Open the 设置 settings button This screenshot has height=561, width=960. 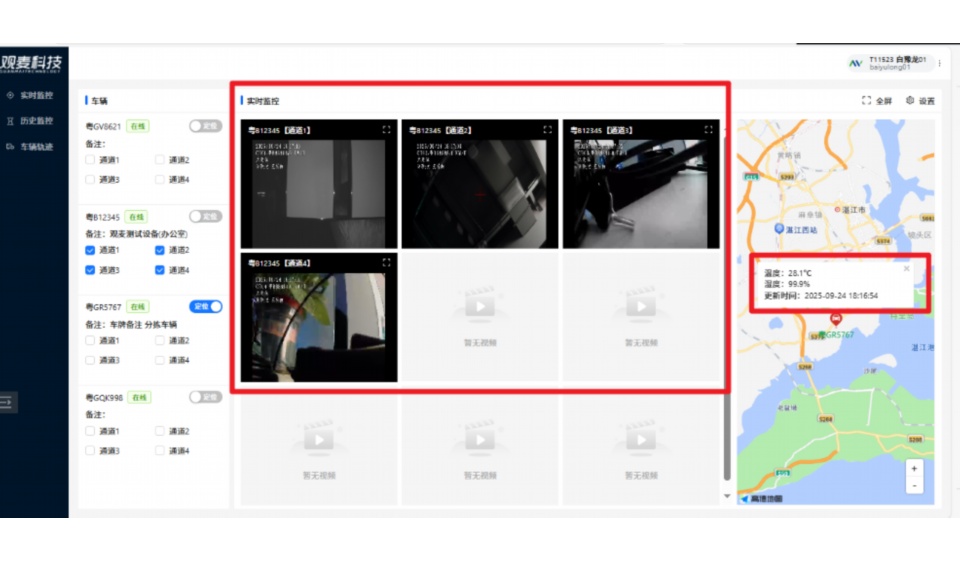point(920,101)
